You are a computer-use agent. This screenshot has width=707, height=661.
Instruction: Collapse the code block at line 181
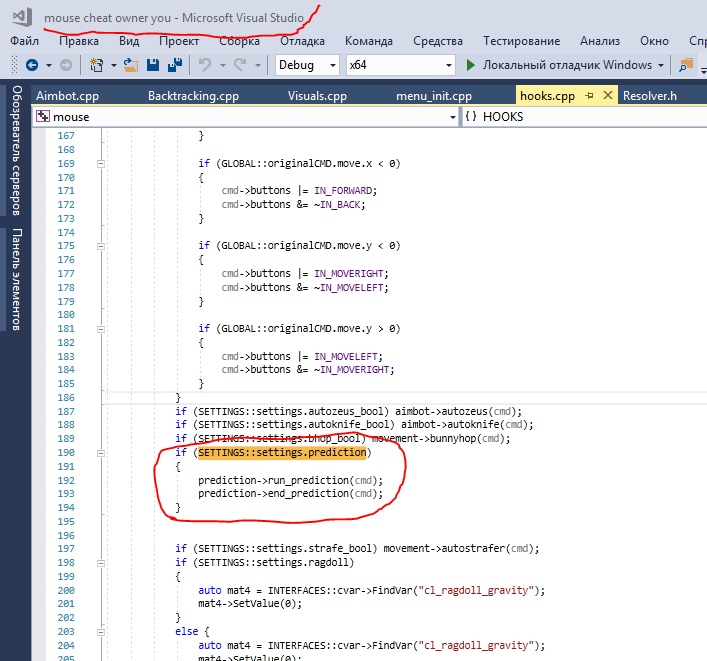[100, 331]
